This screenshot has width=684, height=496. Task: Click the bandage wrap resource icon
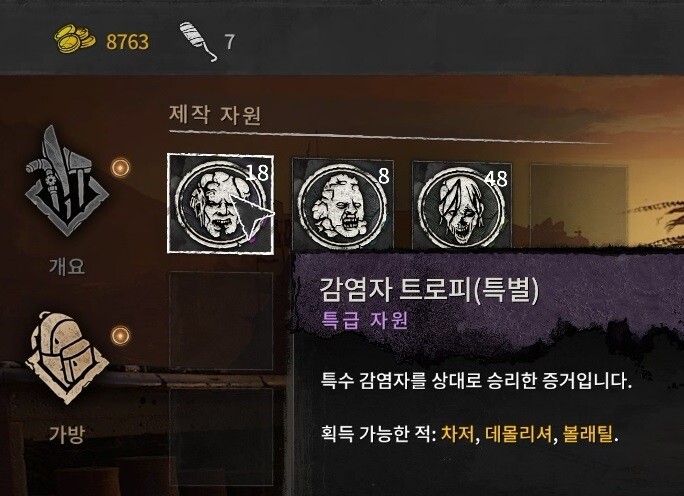click(x=198, y=42)
